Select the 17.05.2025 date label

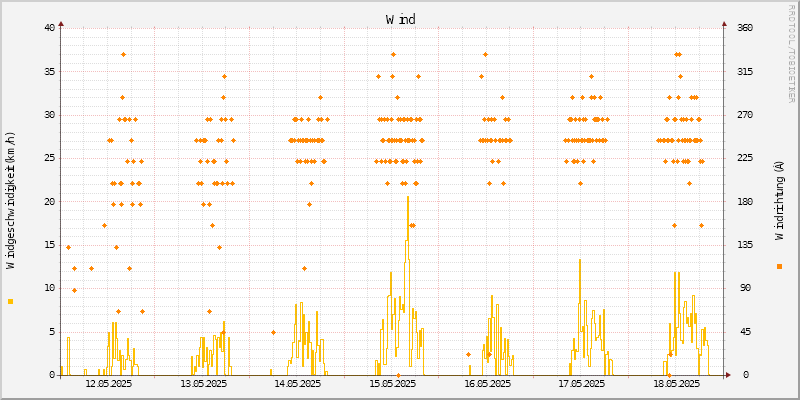581,383
